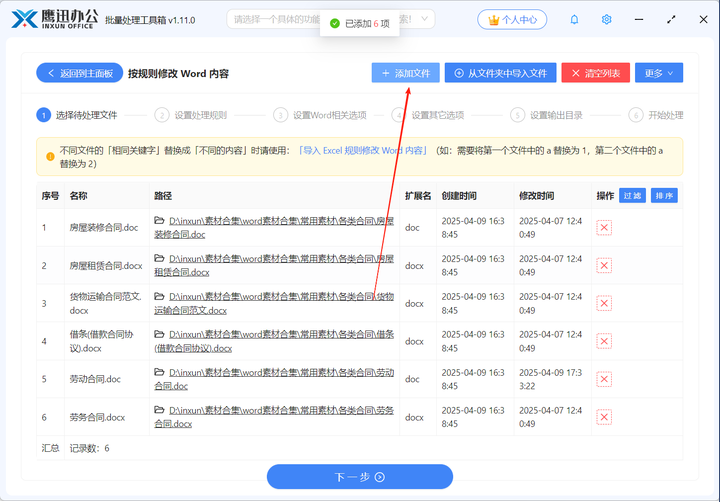Select file name 房屋租赁合同.docx

coord(106,266)
